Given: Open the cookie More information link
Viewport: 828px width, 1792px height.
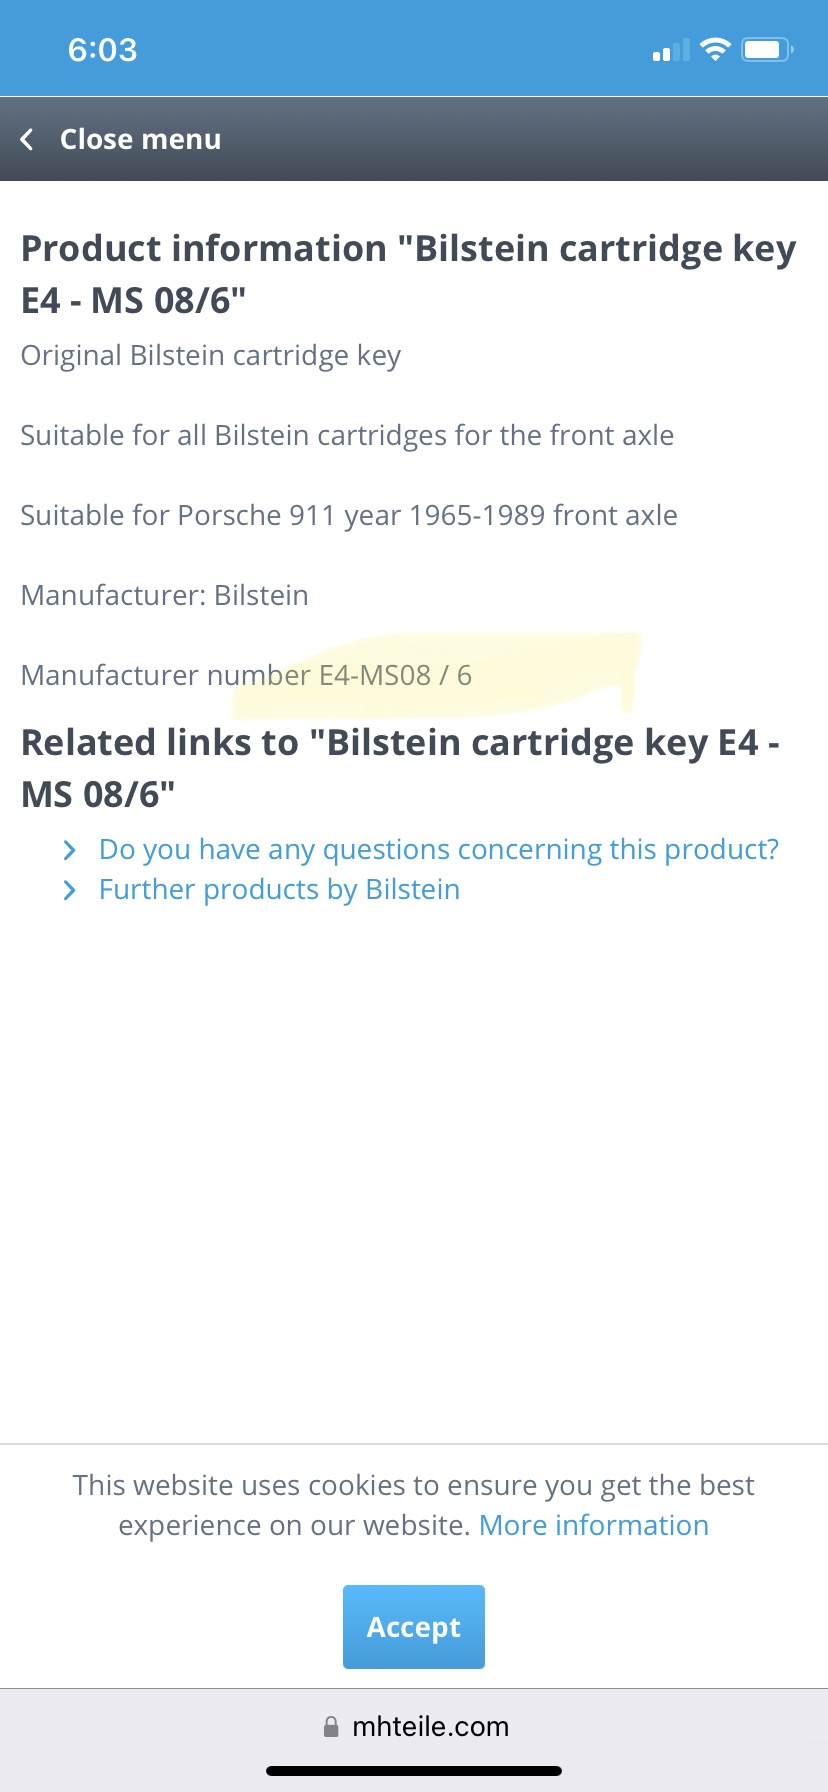Looking at the screenshot, I should [x=594, y=1526].
